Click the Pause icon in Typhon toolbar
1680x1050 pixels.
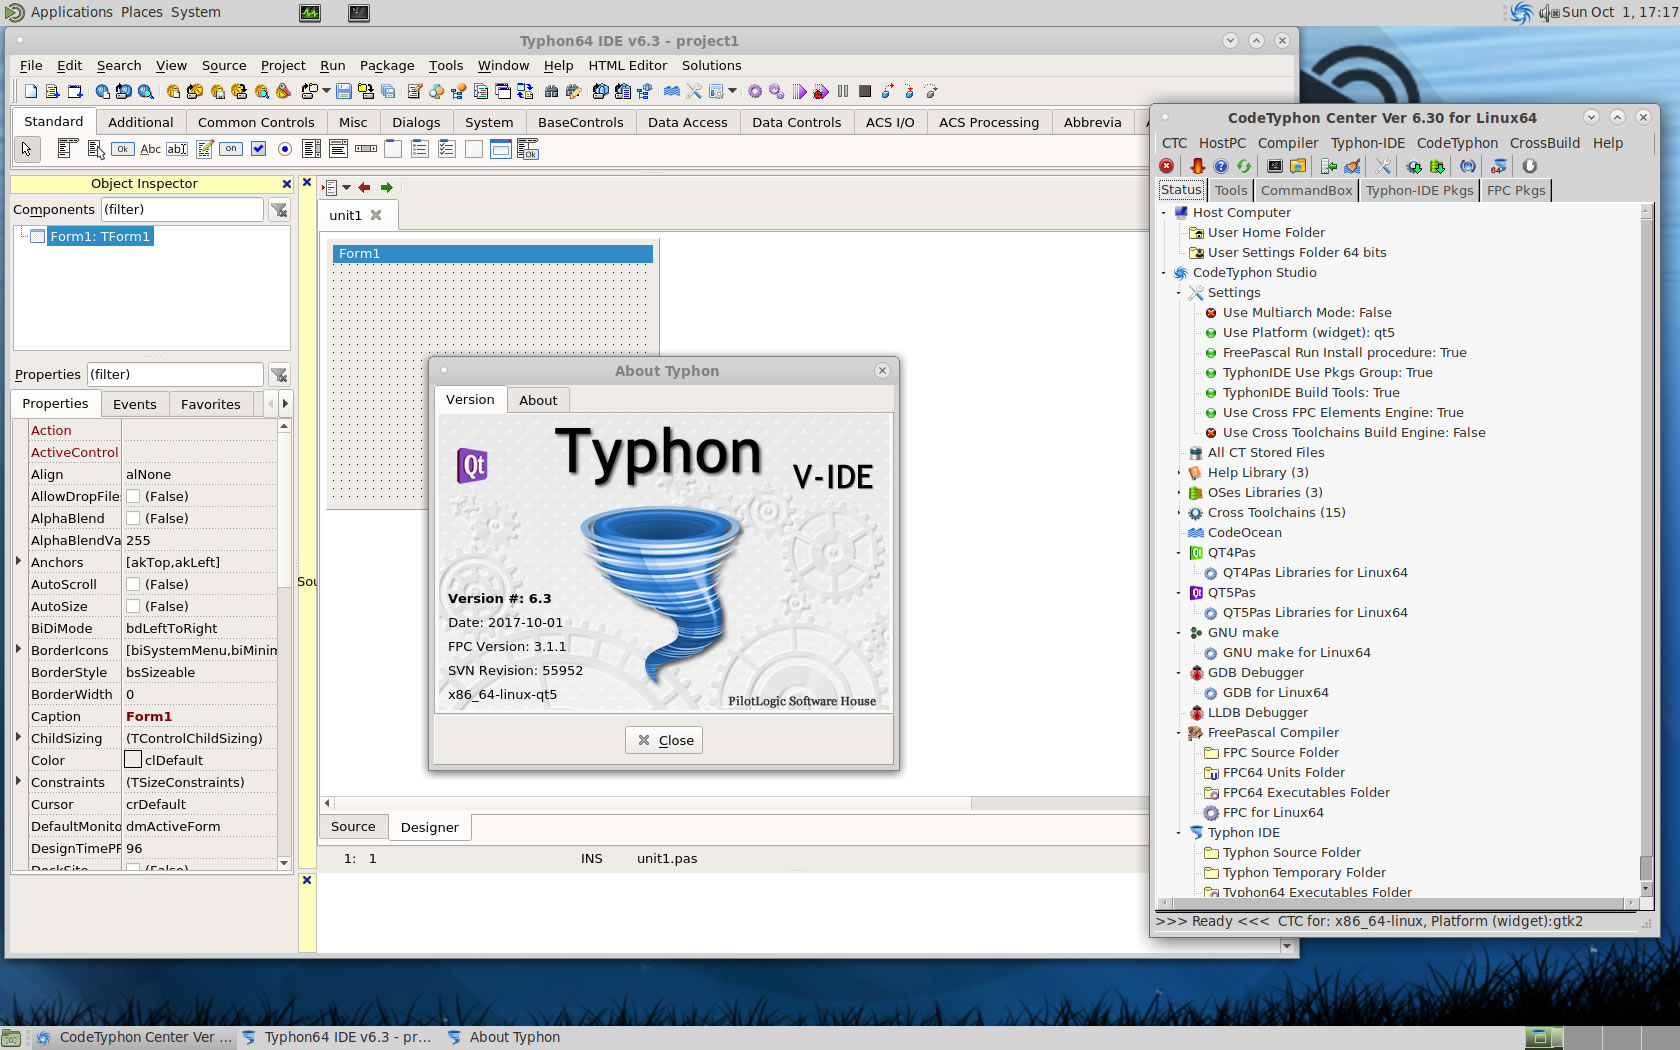coord(843,92)
